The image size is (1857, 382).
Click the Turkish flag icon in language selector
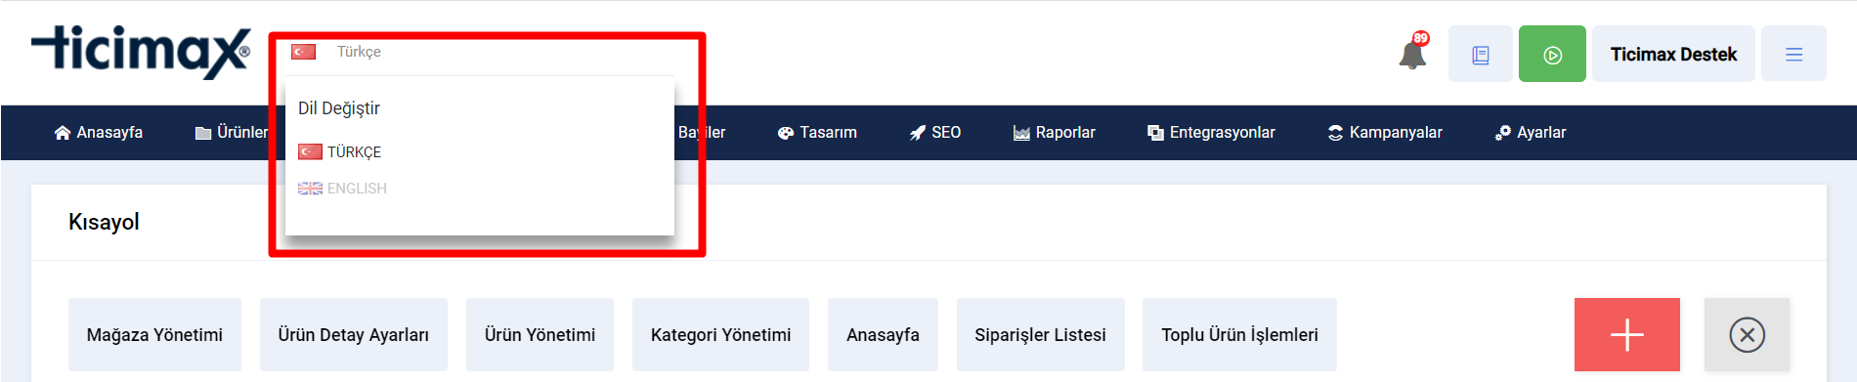(304, 52)
